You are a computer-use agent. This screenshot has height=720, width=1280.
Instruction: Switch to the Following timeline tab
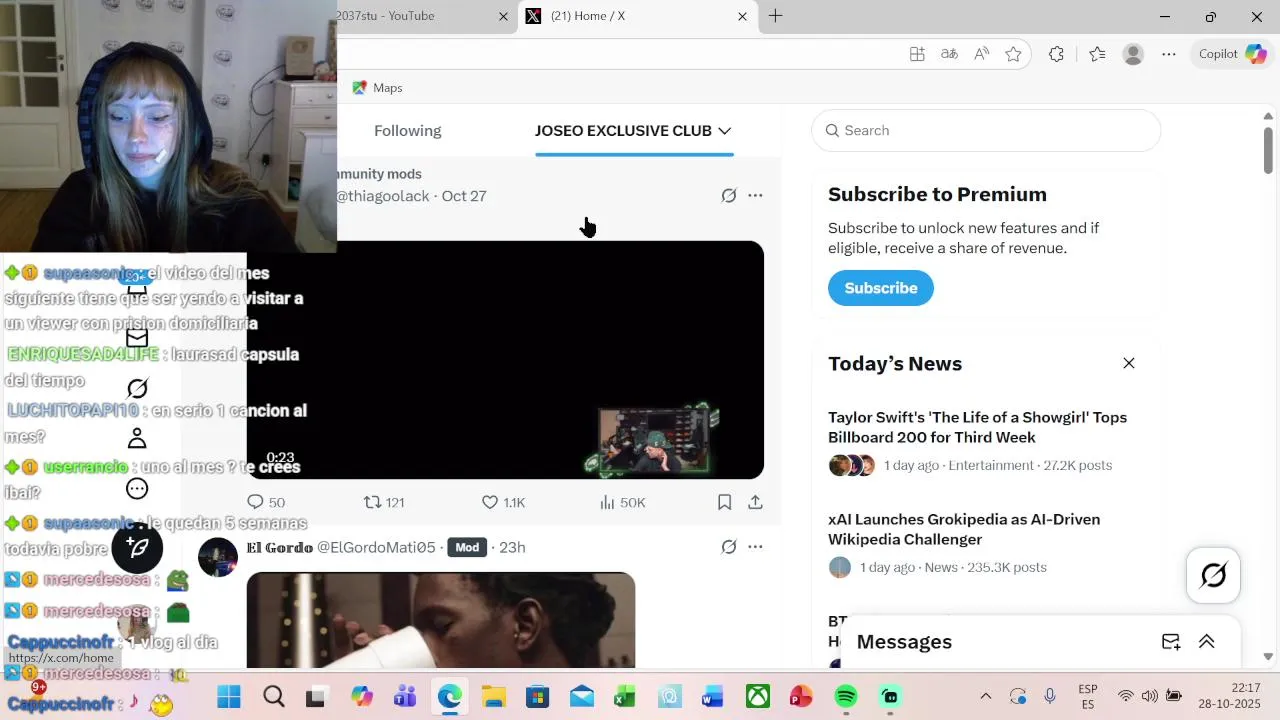[407, 131]
